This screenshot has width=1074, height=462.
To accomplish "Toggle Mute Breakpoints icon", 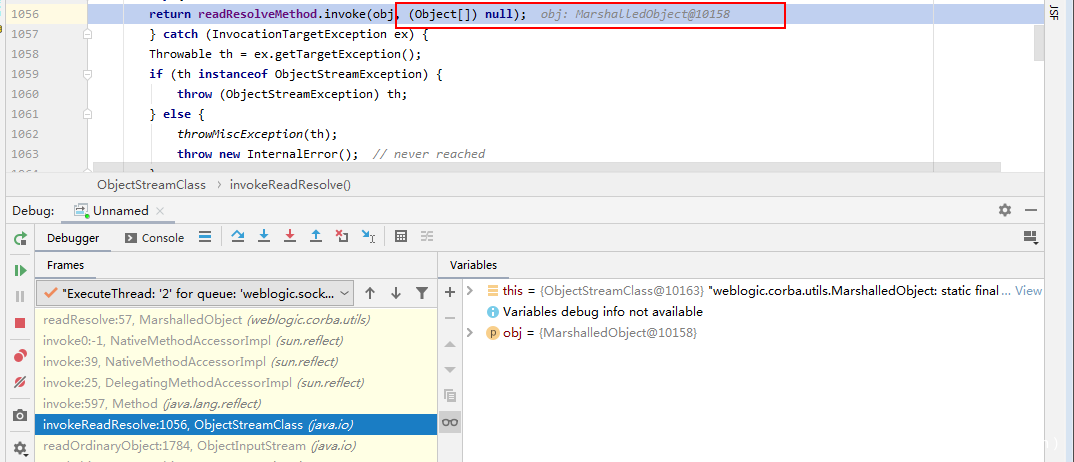I will (x=20, y=383).
